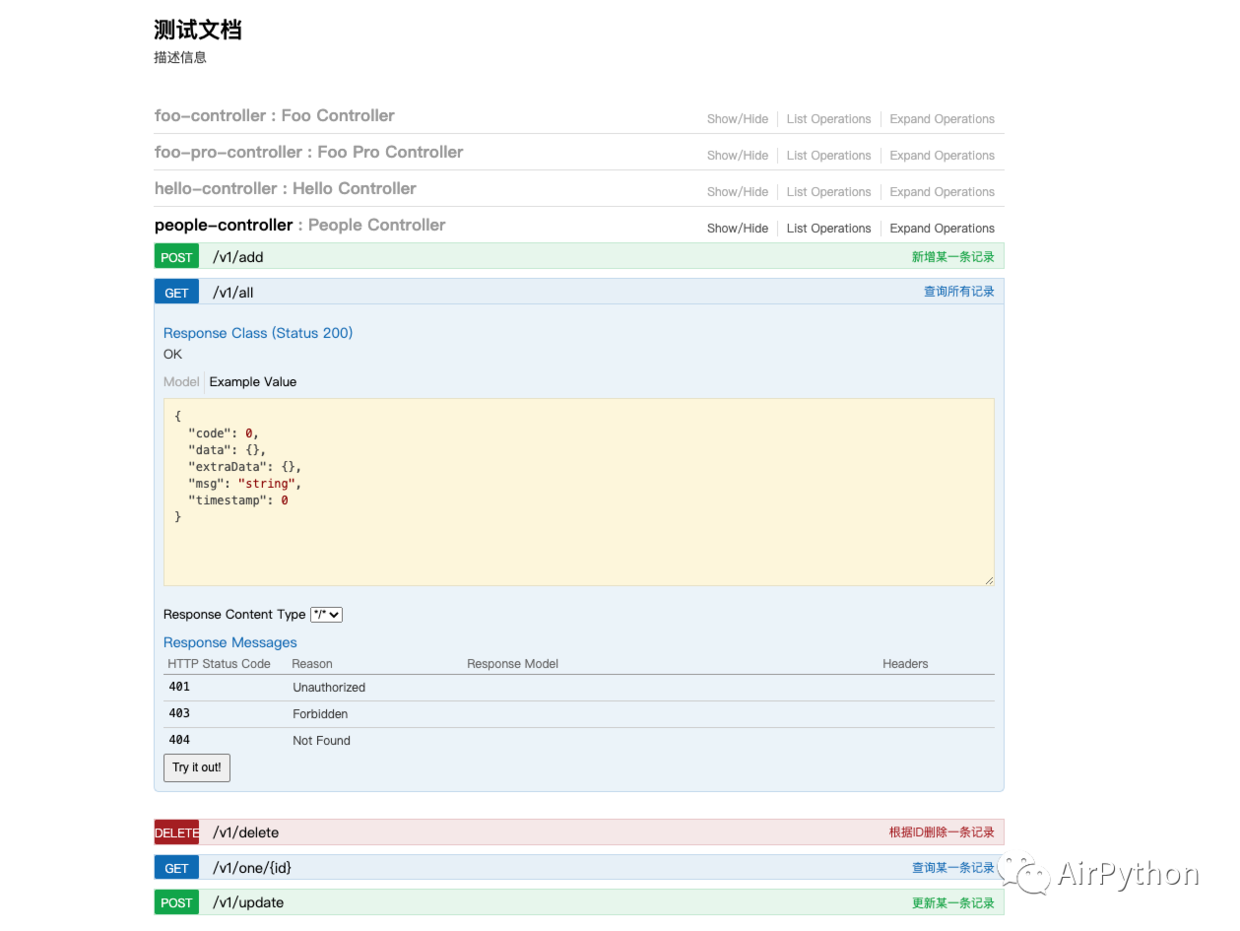The image size is (1240, 931).
Task: Open the Response Content Type dropdown
Action: point(326,615)
